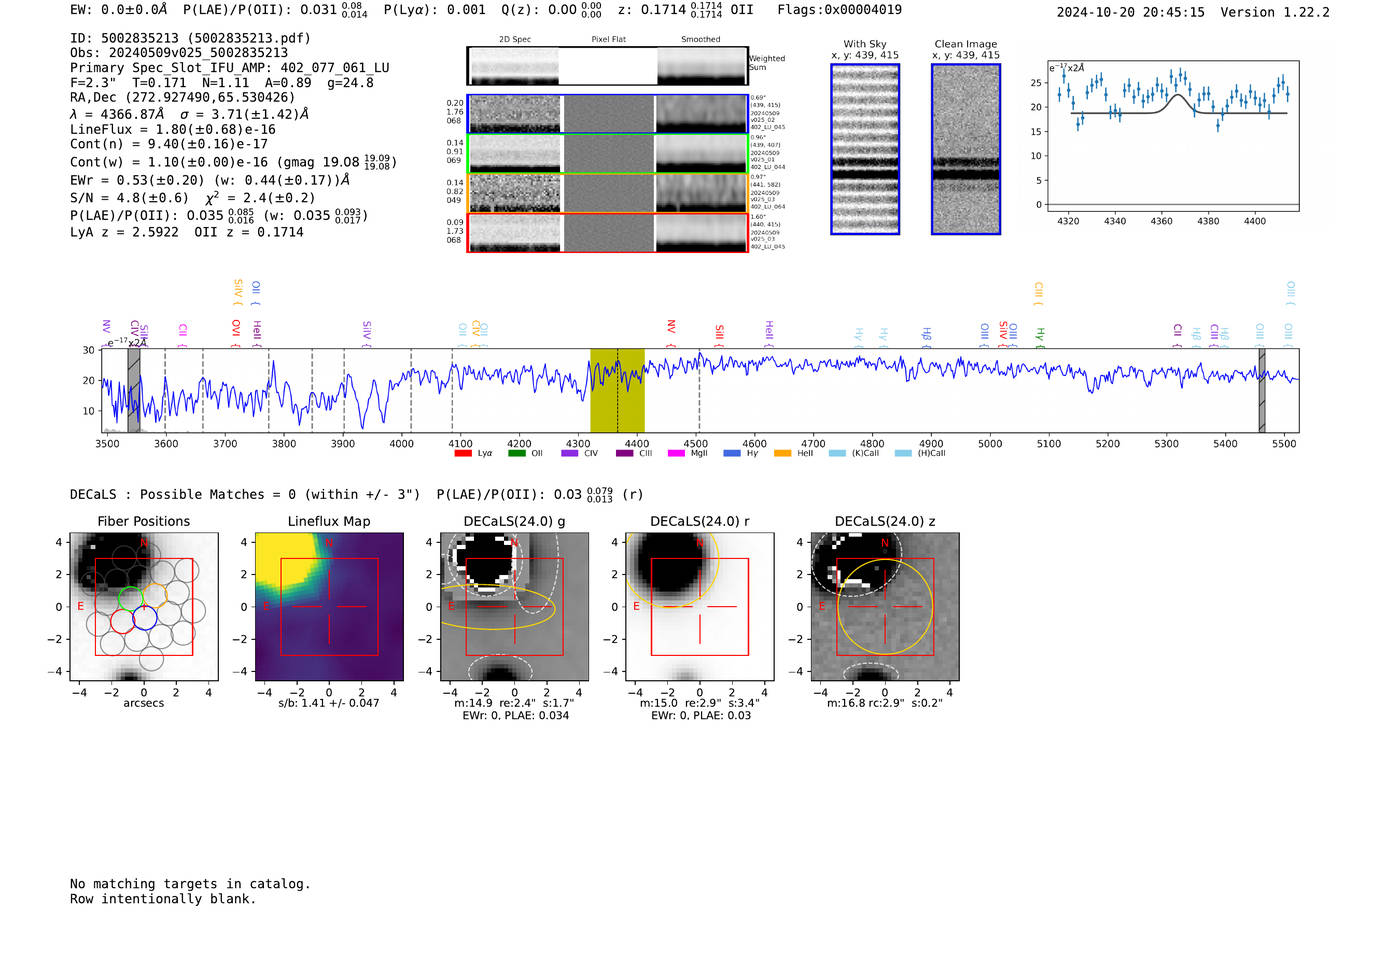Click the MgII magenta legend swatch

pos(676,453)
